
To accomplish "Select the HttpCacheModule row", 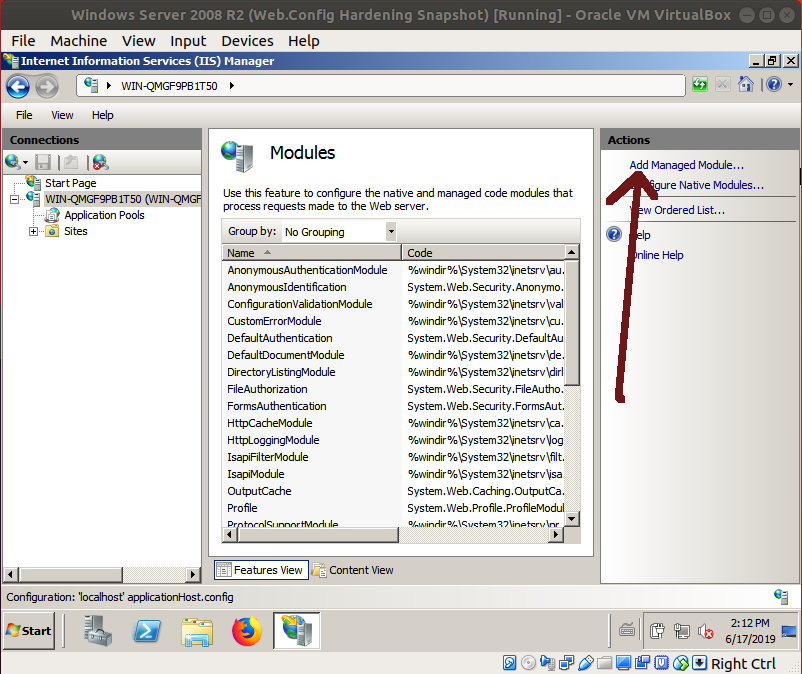I will (393, 423).
